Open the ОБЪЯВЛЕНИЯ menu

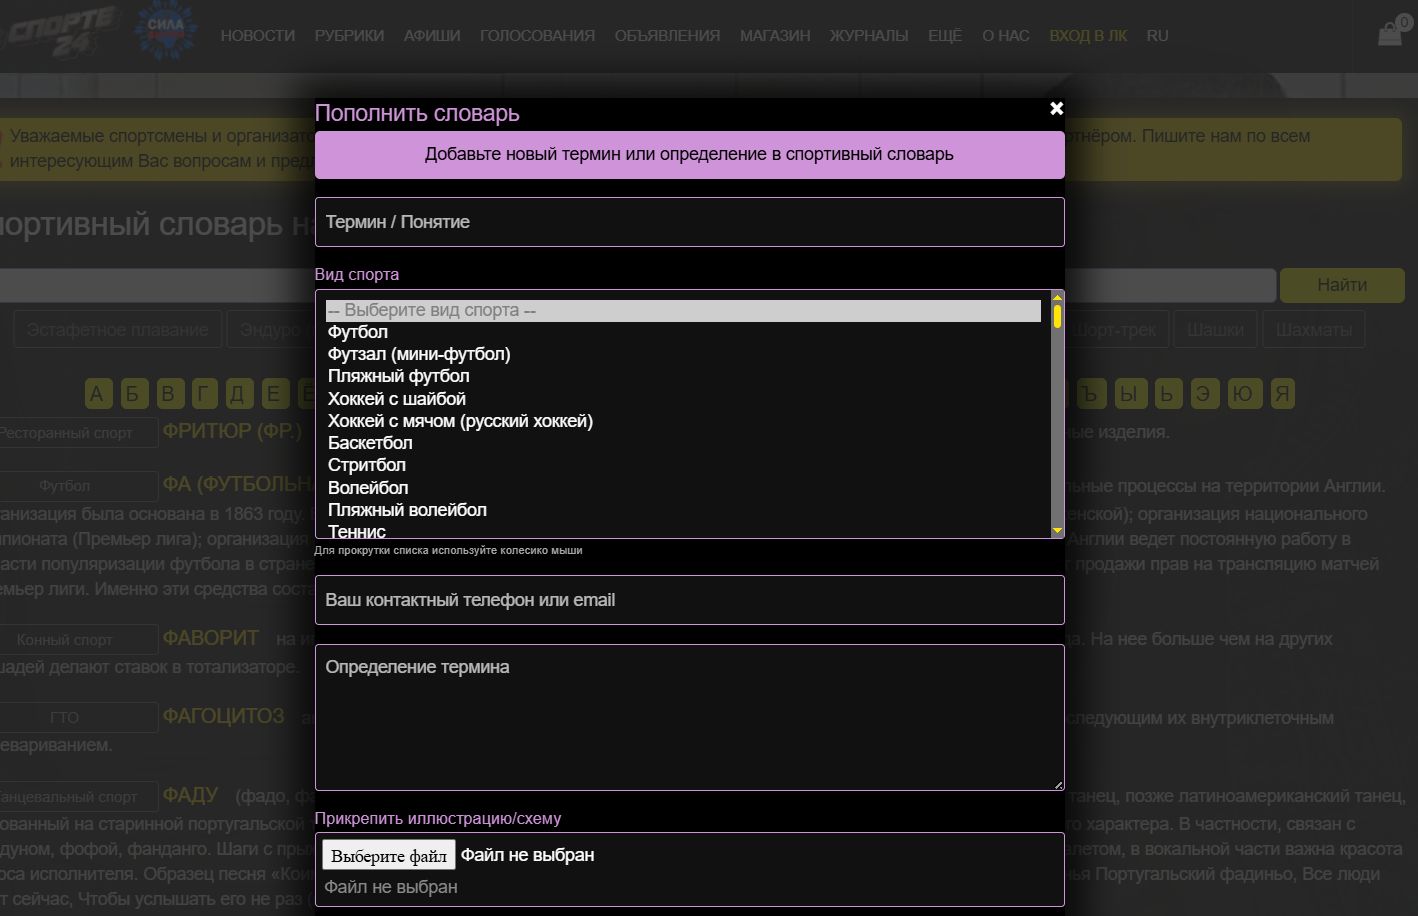click(x=667, y=36)
